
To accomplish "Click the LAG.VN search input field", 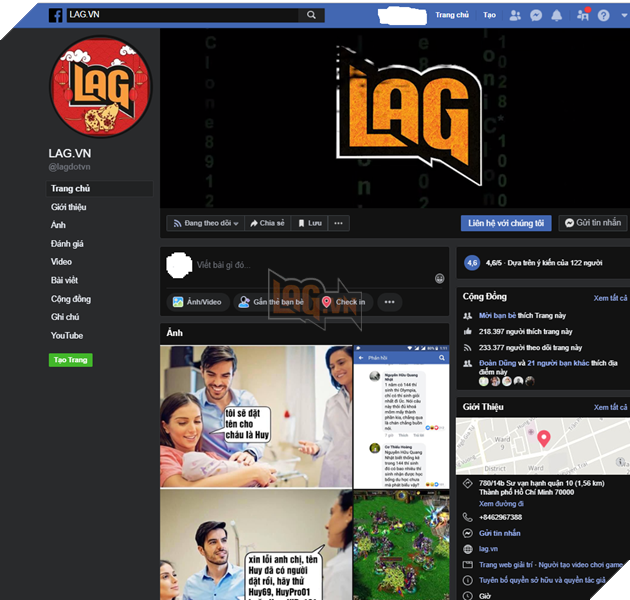I will [x=183, y=15].
